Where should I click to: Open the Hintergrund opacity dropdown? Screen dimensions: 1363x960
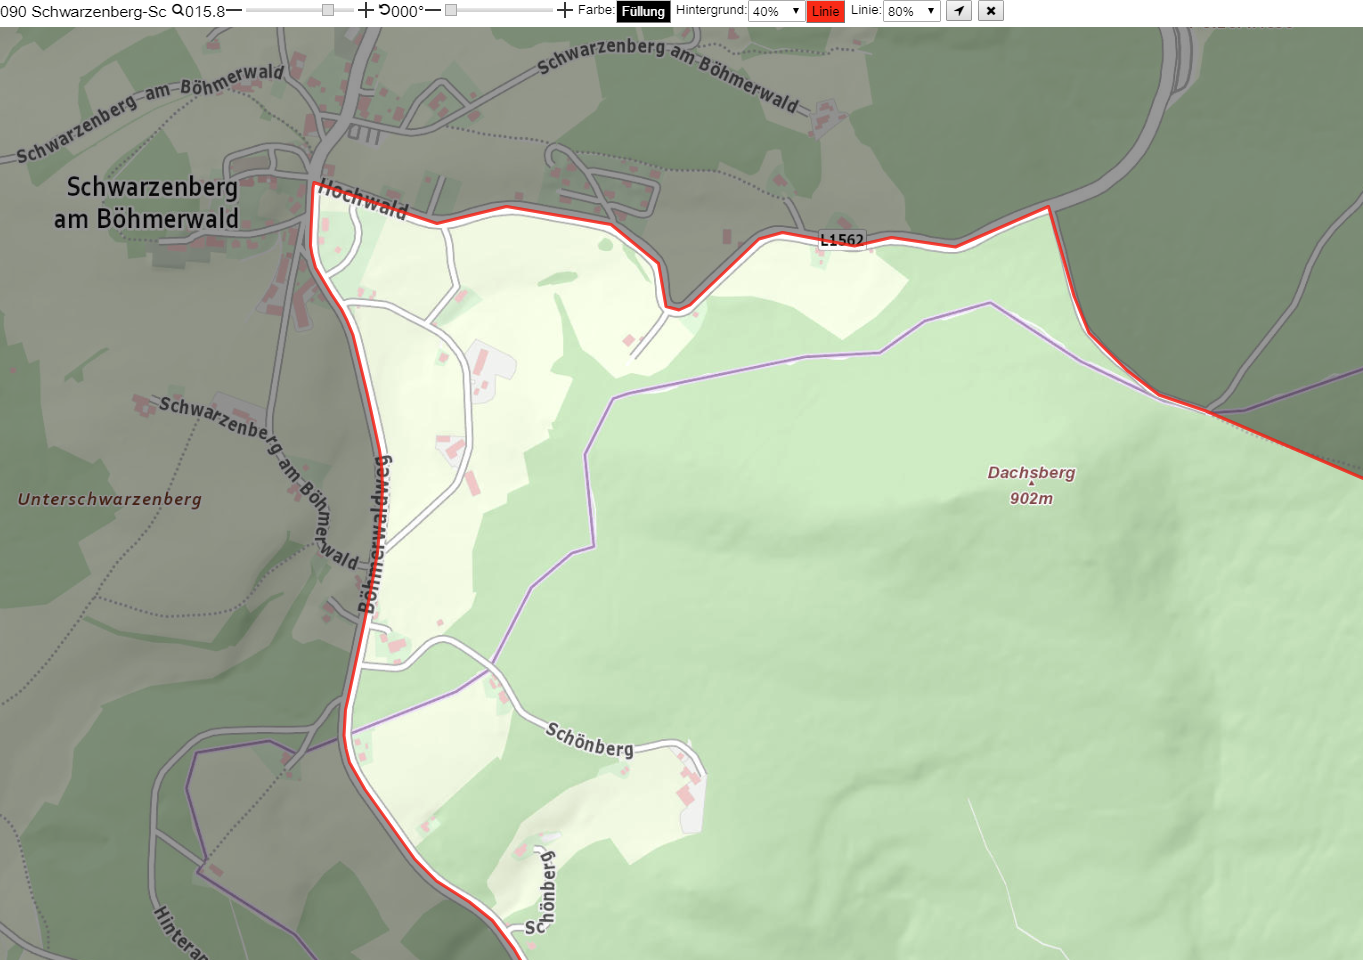tap(776, 11)
